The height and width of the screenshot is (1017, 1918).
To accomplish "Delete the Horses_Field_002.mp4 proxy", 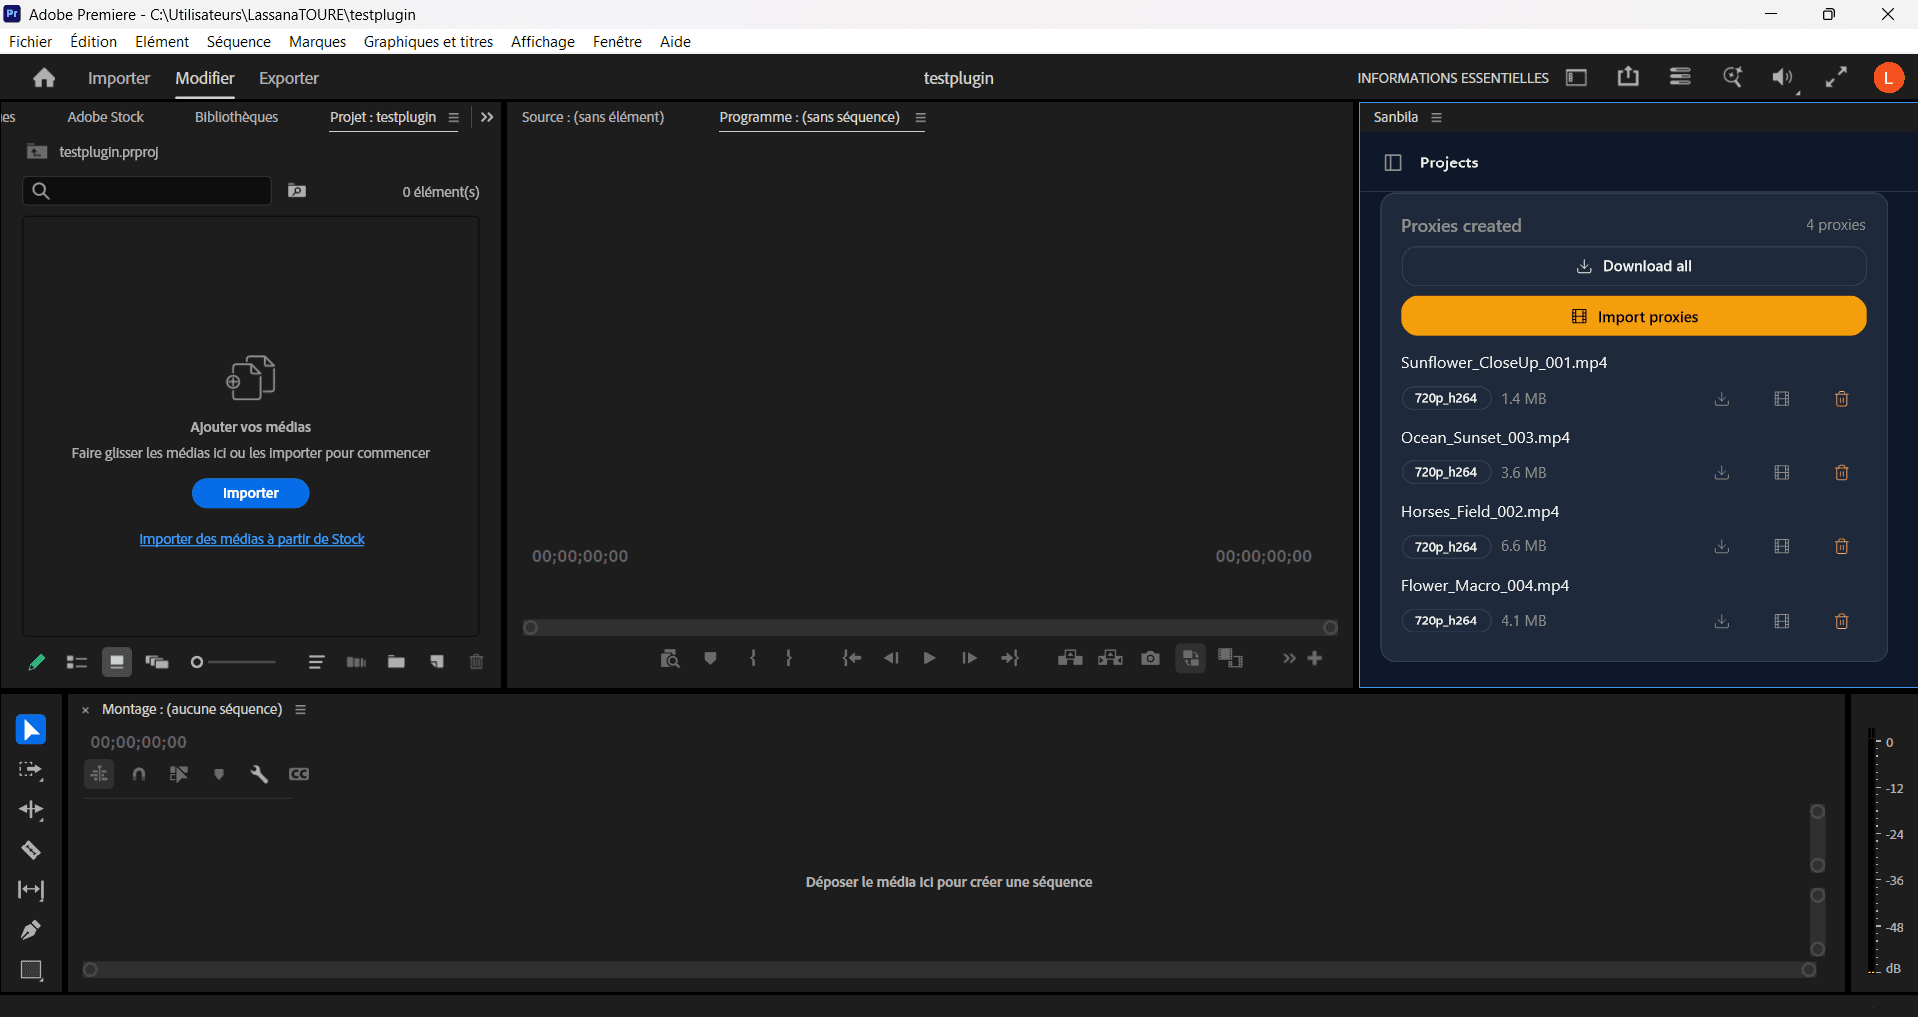I will (x=1842, y=547).
